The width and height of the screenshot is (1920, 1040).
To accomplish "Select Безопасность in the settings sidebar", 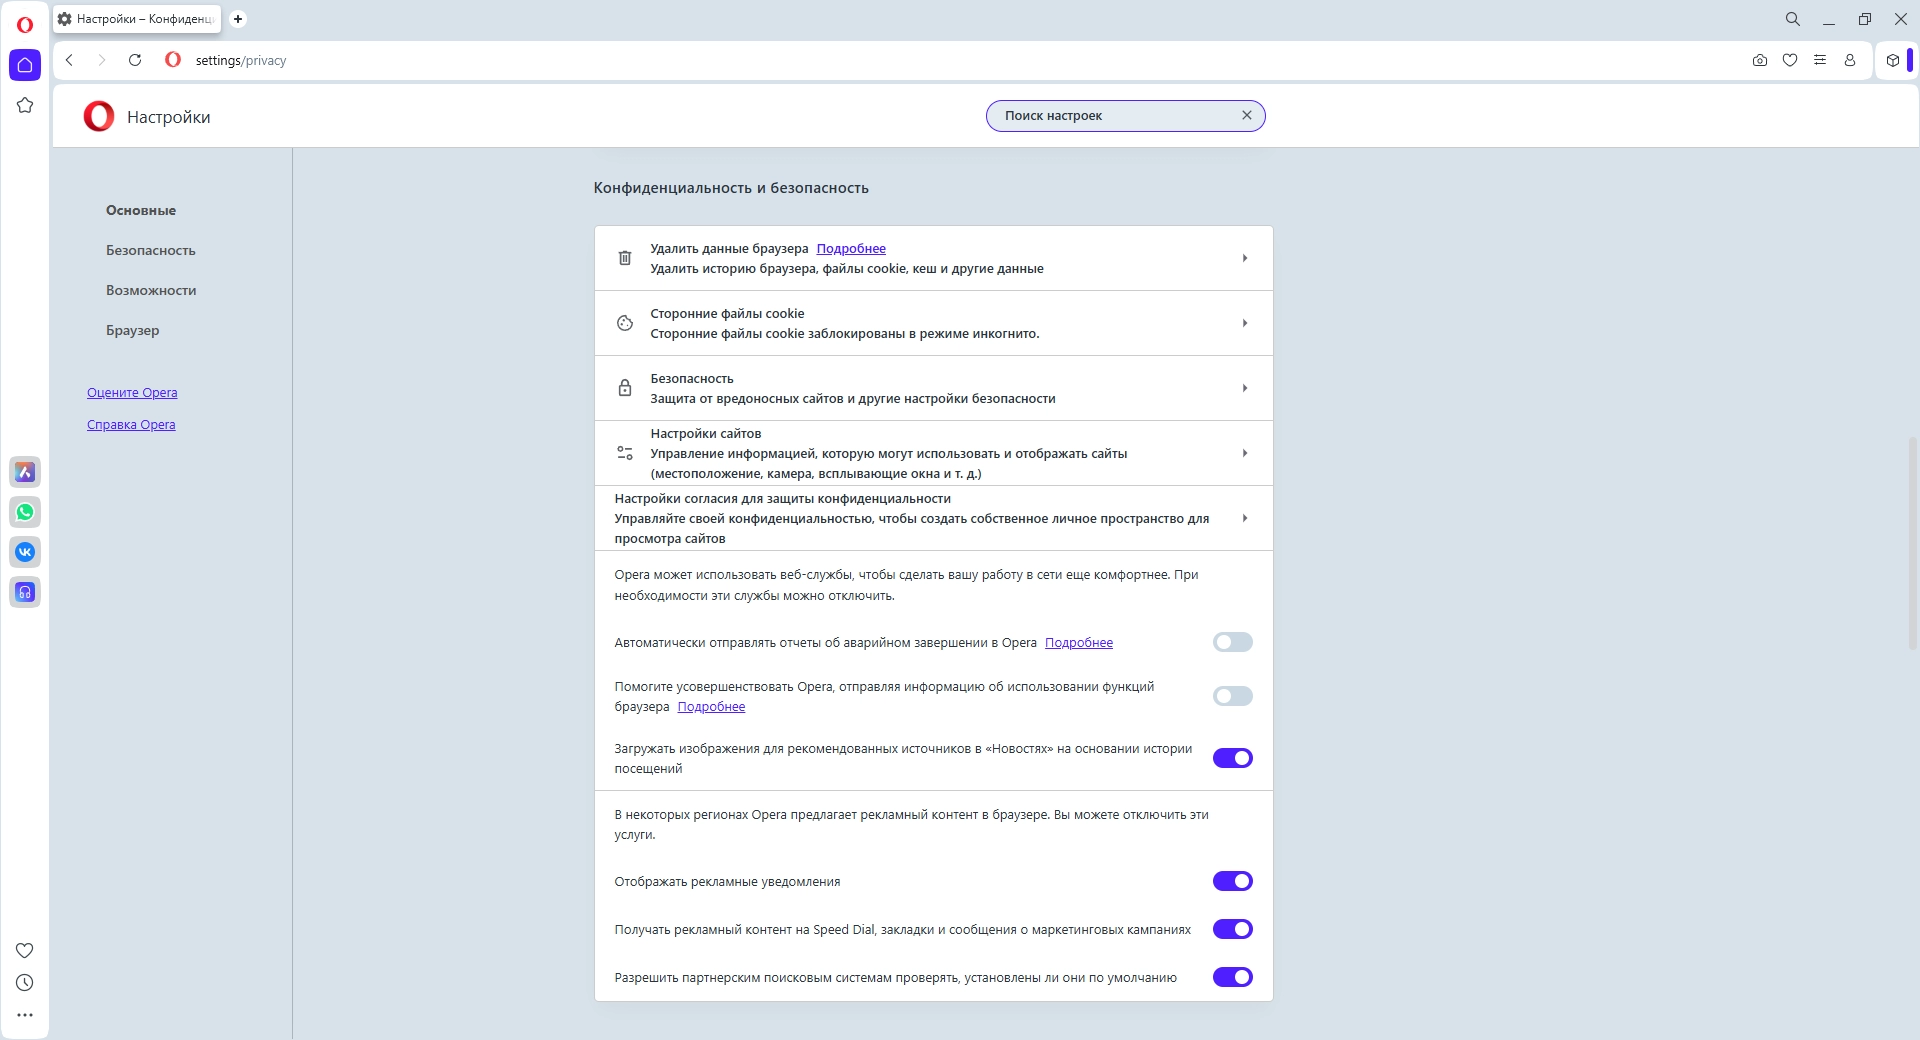I will pos(151,250).
